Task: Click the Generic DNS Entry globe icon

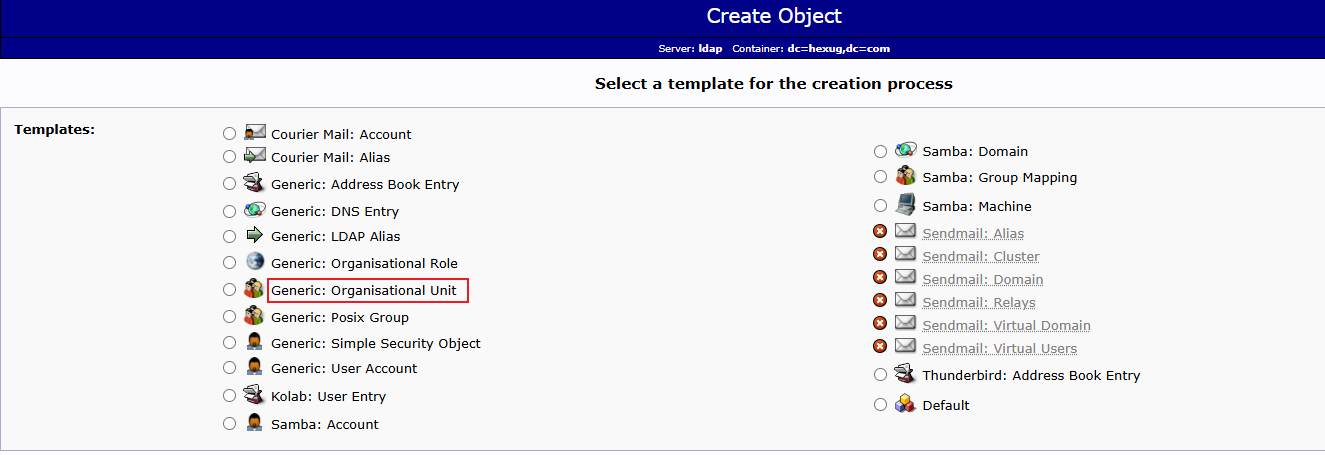Action: tap(255, 210)
